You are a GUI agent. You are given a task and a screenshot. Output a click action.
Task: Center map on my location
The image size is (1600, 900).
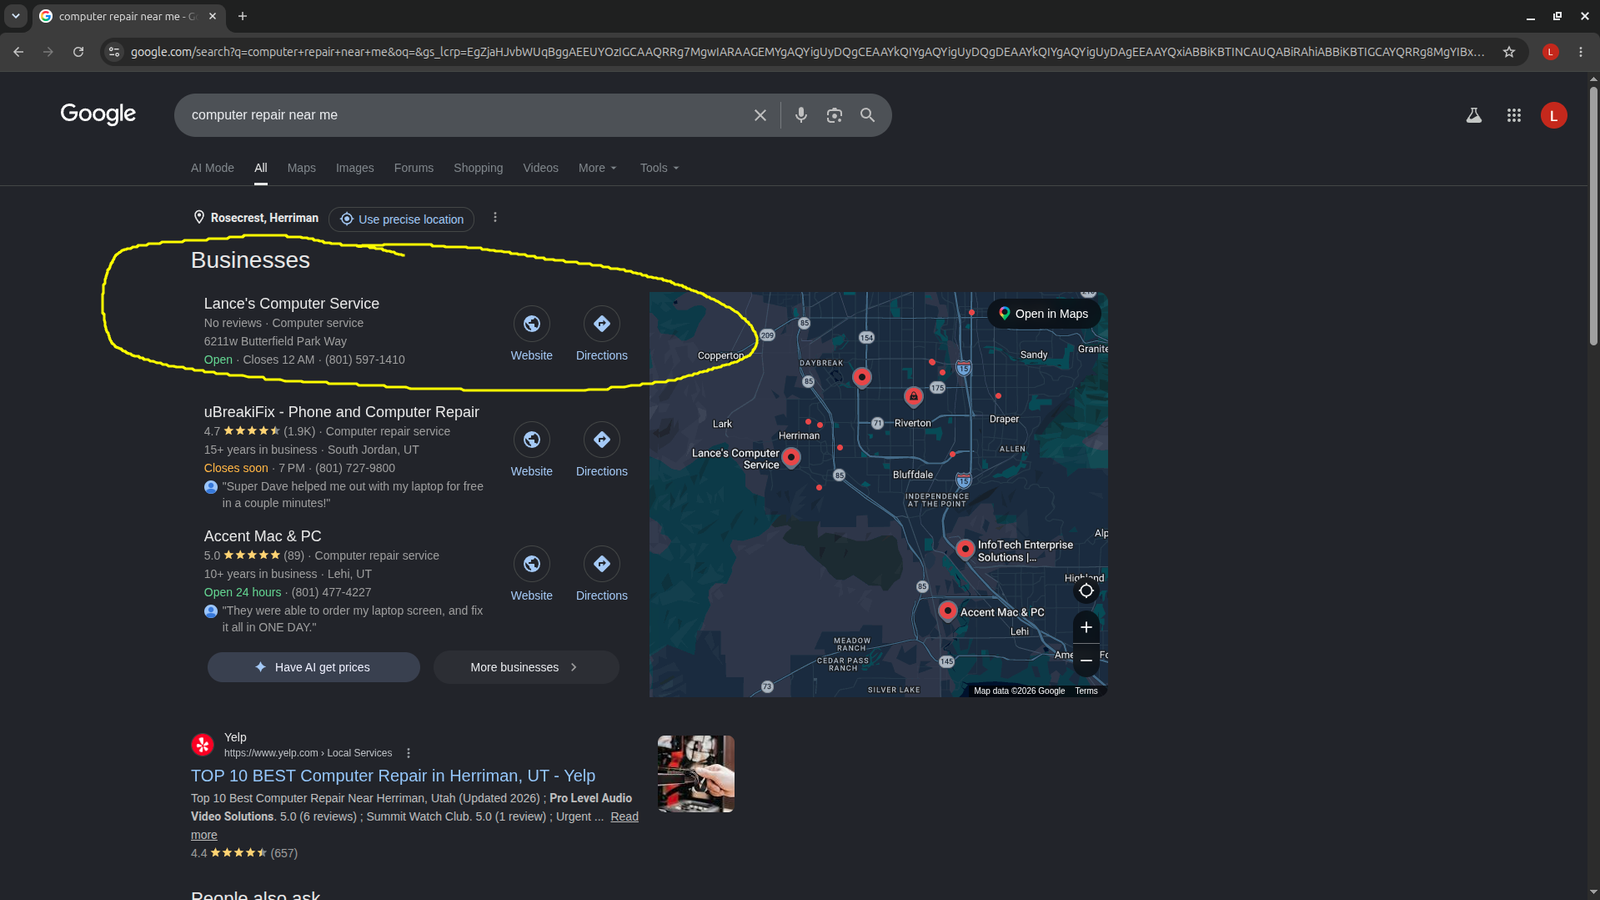click(1086, 591)
